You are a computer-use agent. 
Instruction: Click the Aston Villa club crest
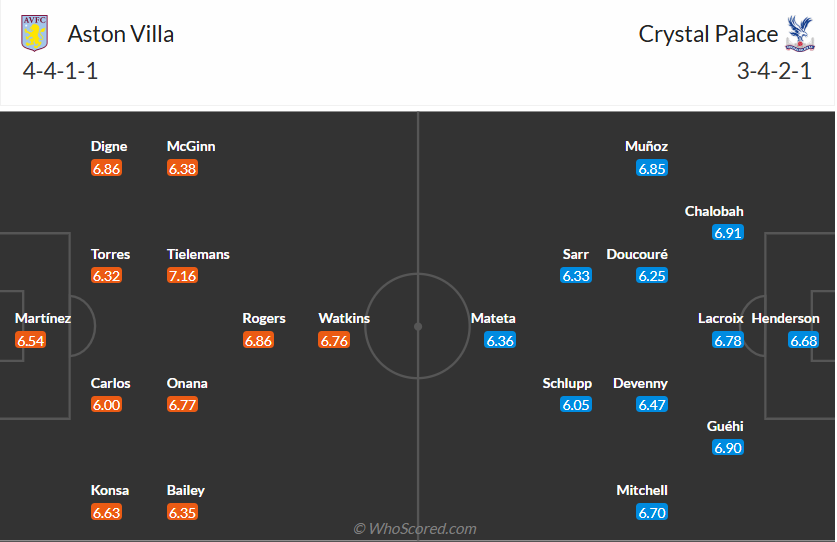point(35,33)
